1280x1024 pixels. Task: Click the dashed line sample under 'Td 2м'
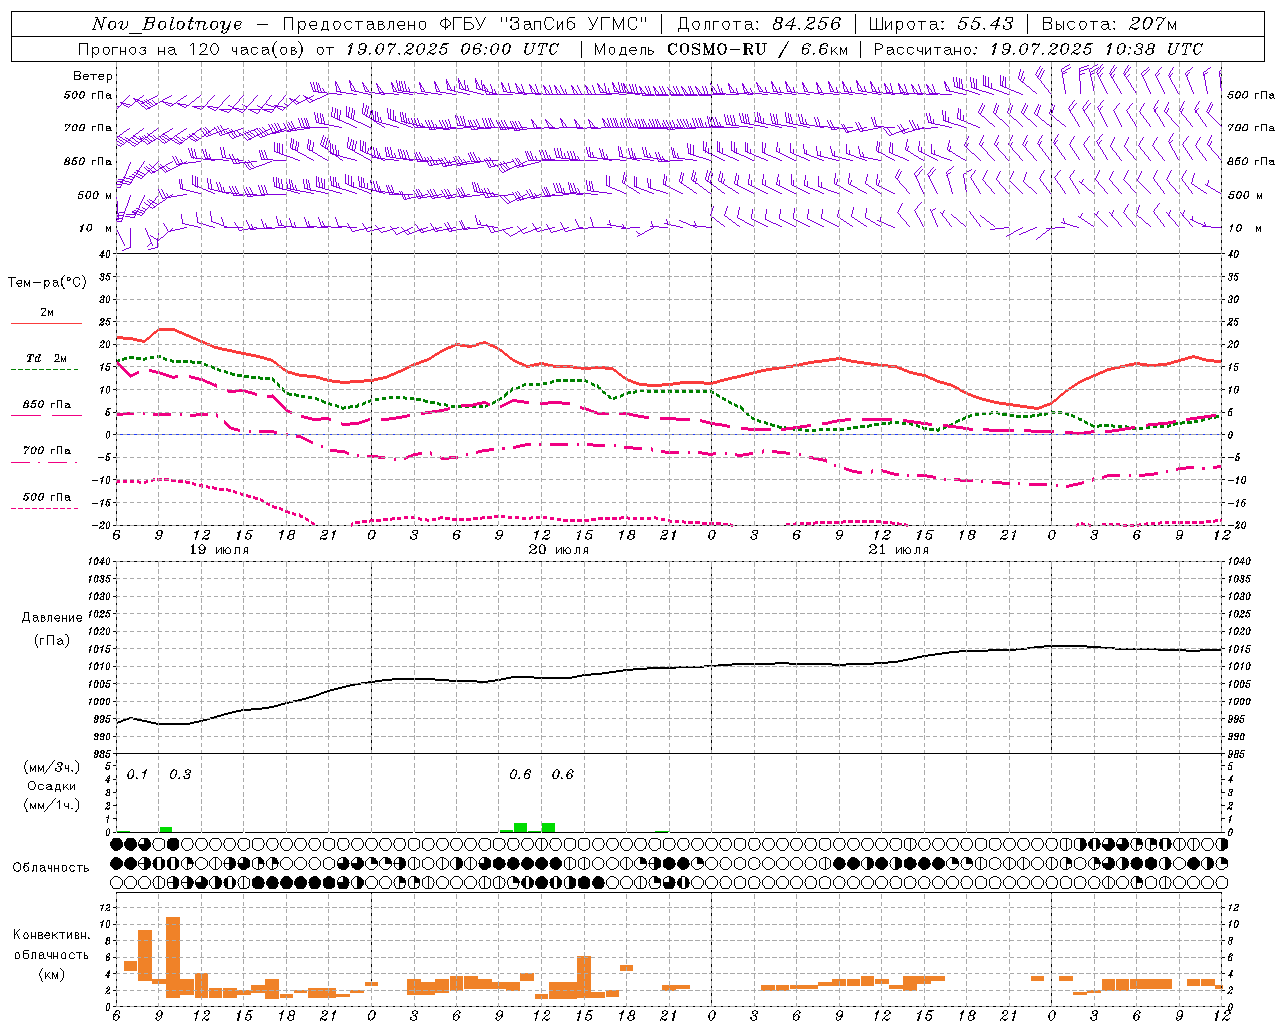click(44, 369)
